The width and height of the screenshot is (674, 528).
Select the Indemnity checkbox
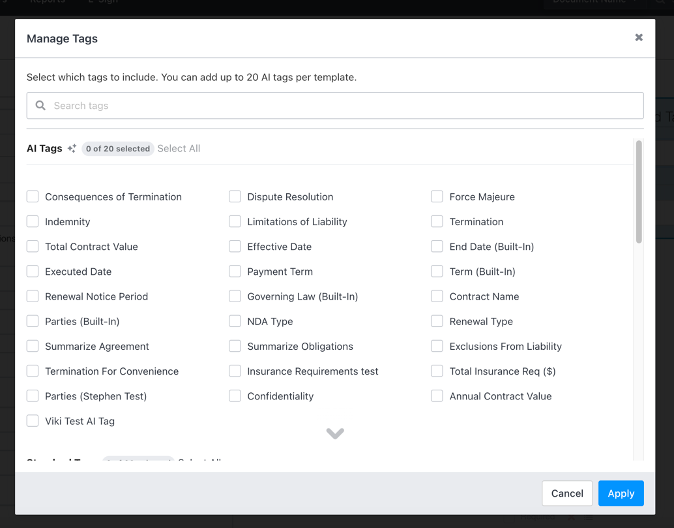33,221
